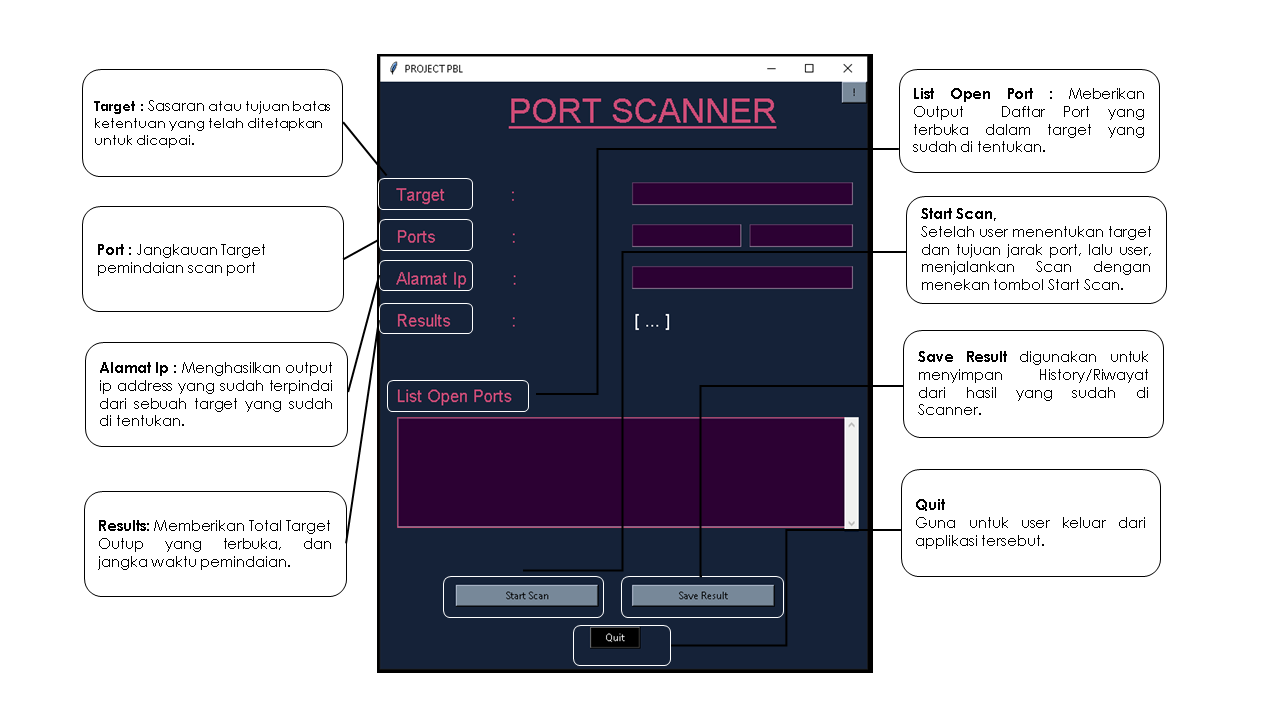Click the Start Scan button
The width and height of the screenshot is (1280, 720).
pos(526,595)
